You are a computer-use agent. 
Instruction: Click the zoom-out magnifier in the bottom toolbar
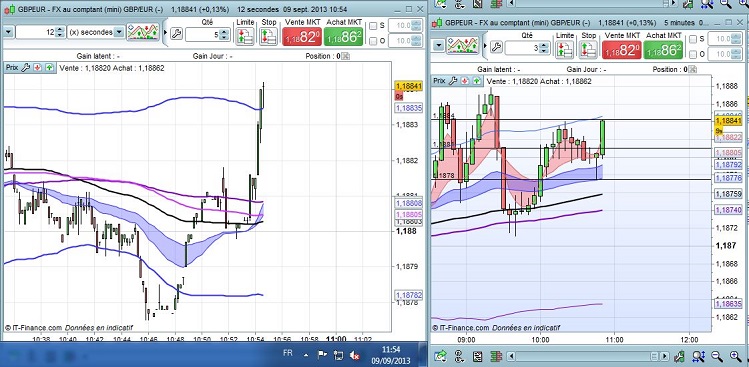click(x=717, y=356)
